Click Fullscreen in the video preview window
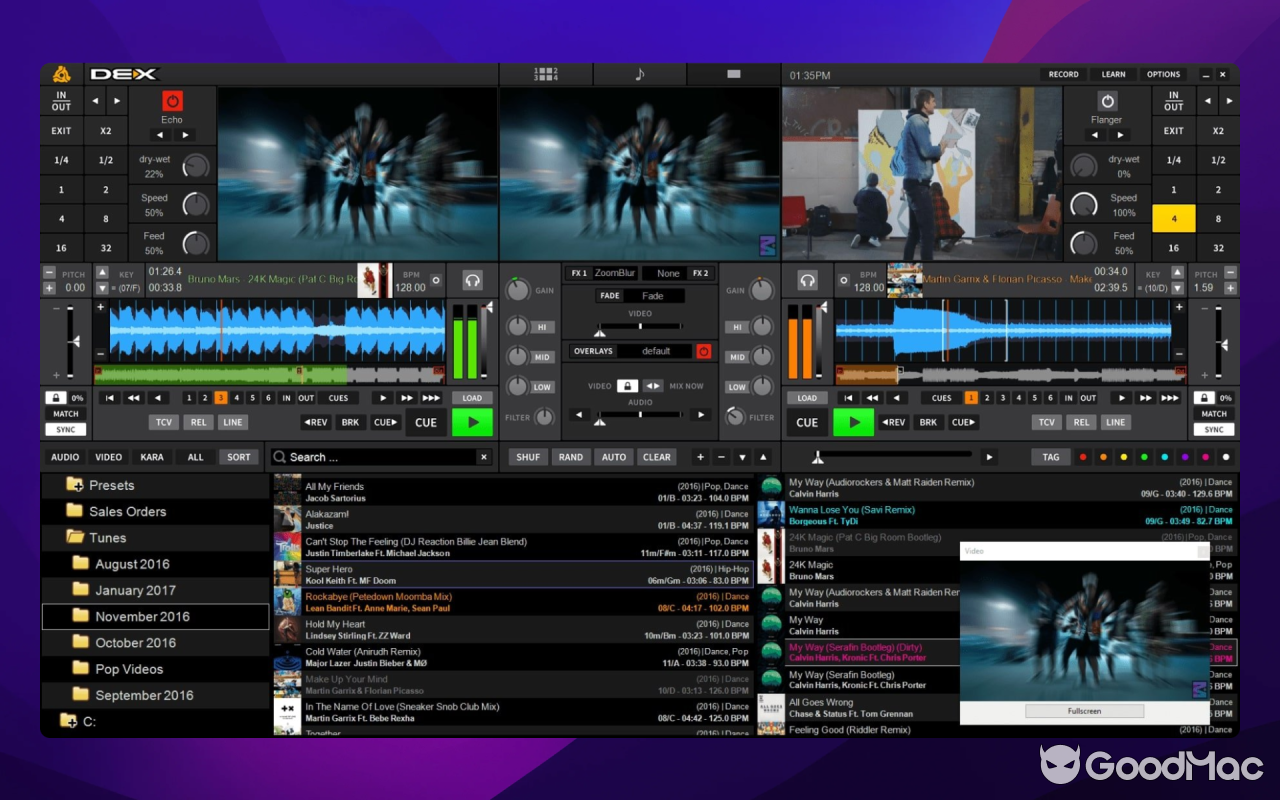1280x800 pixels. [1084, 711]
